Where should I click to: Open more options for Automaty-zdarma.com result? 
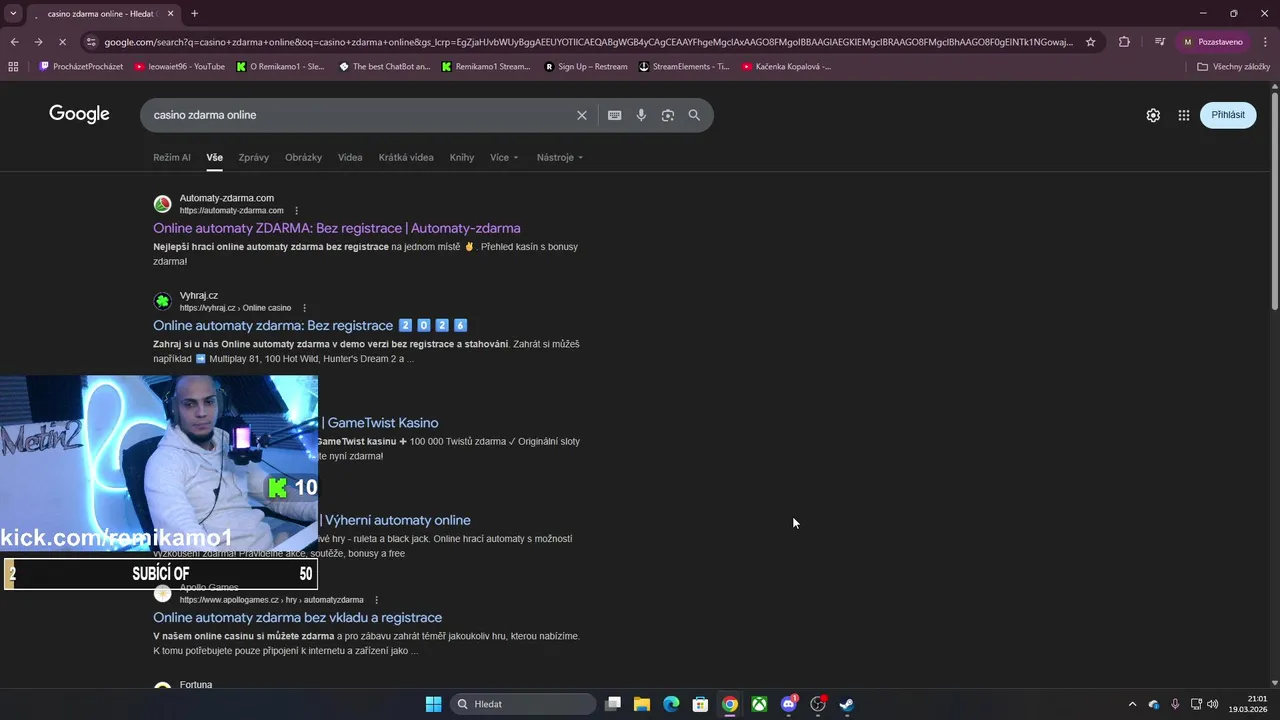(x=296, y=211)
